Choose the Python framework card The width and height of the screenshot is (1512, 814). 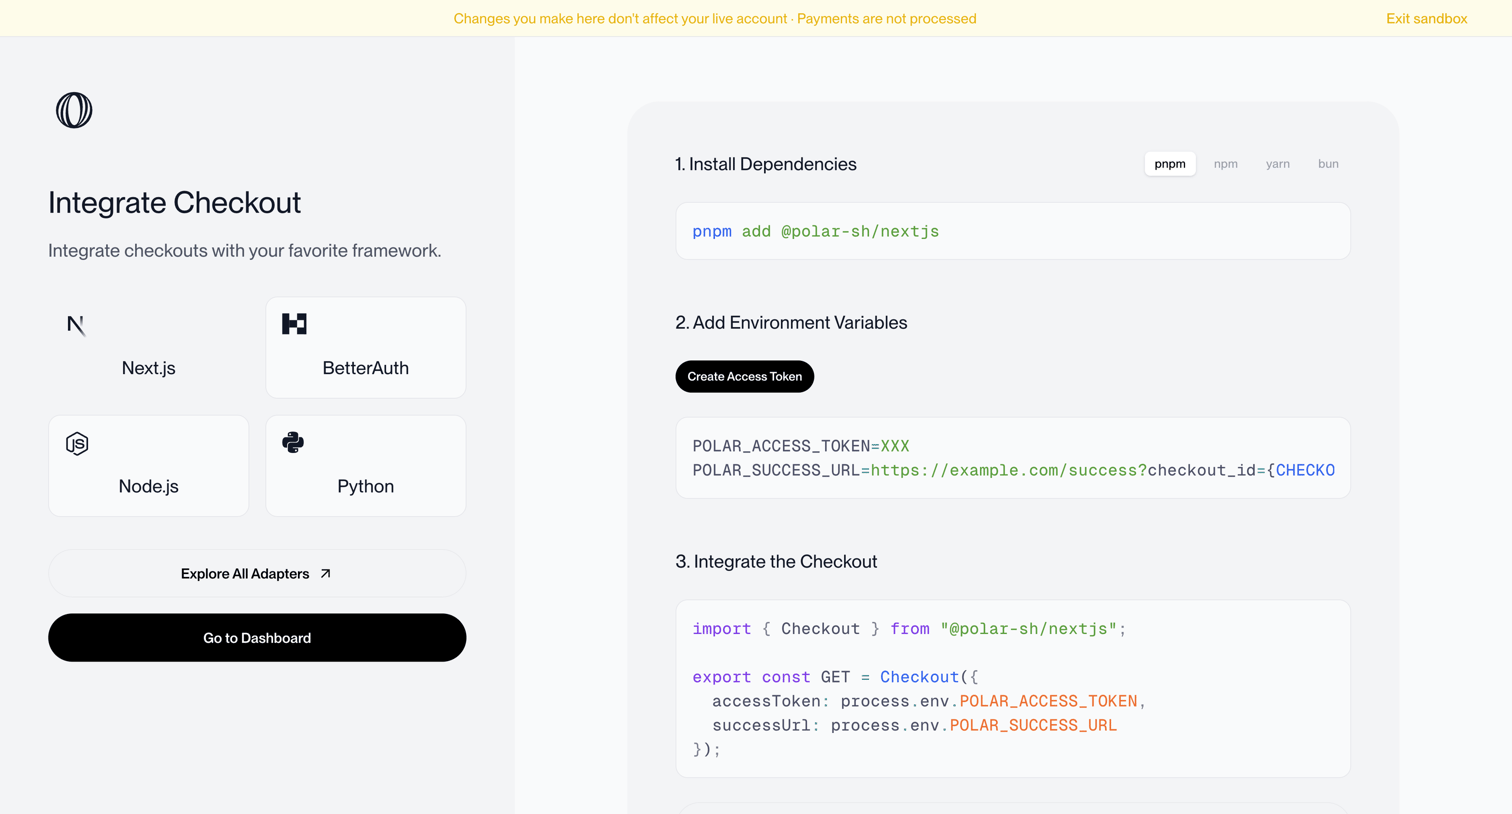point(366,466)
